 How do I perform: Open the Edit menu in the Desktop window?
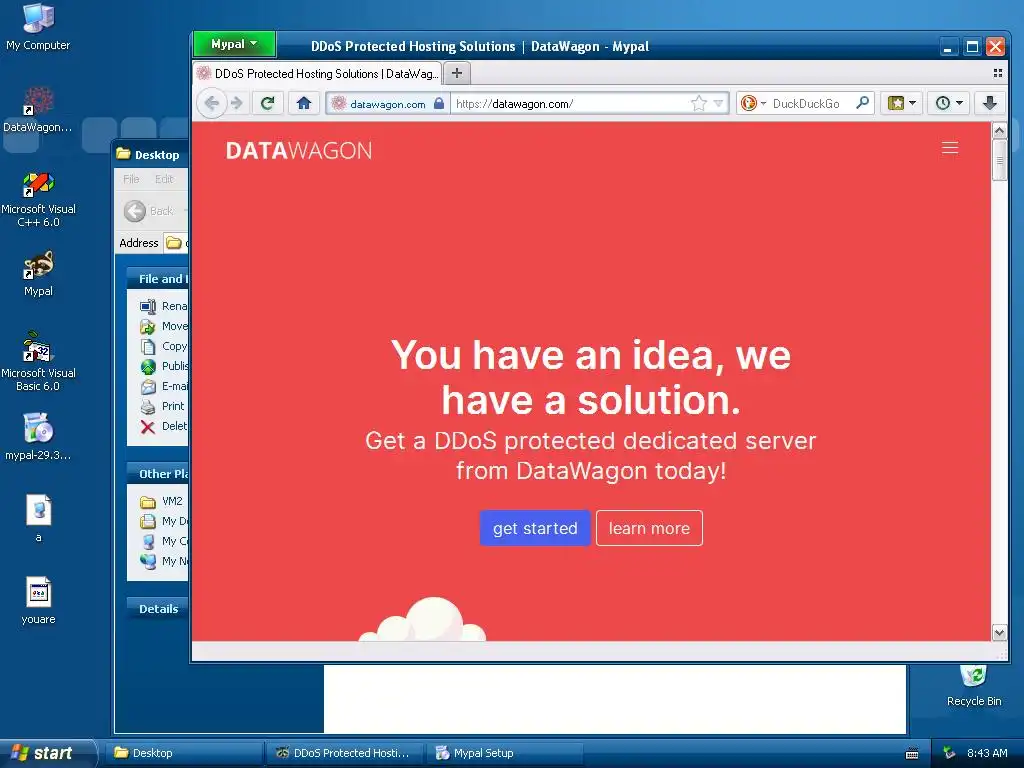(164, 179)
